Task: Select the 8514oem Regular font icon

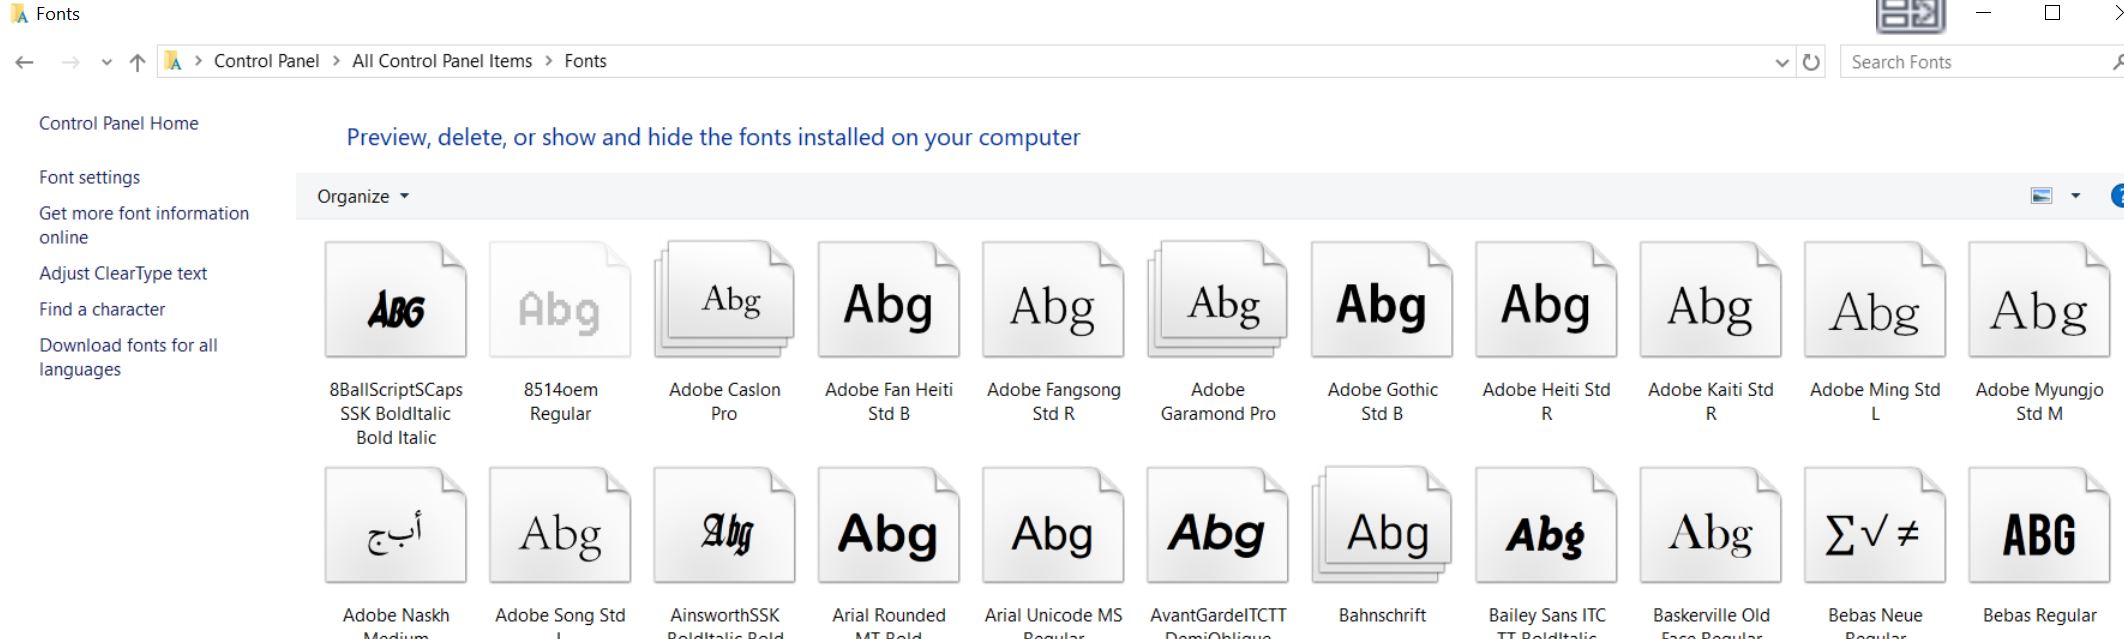Action: coord(560,300)
